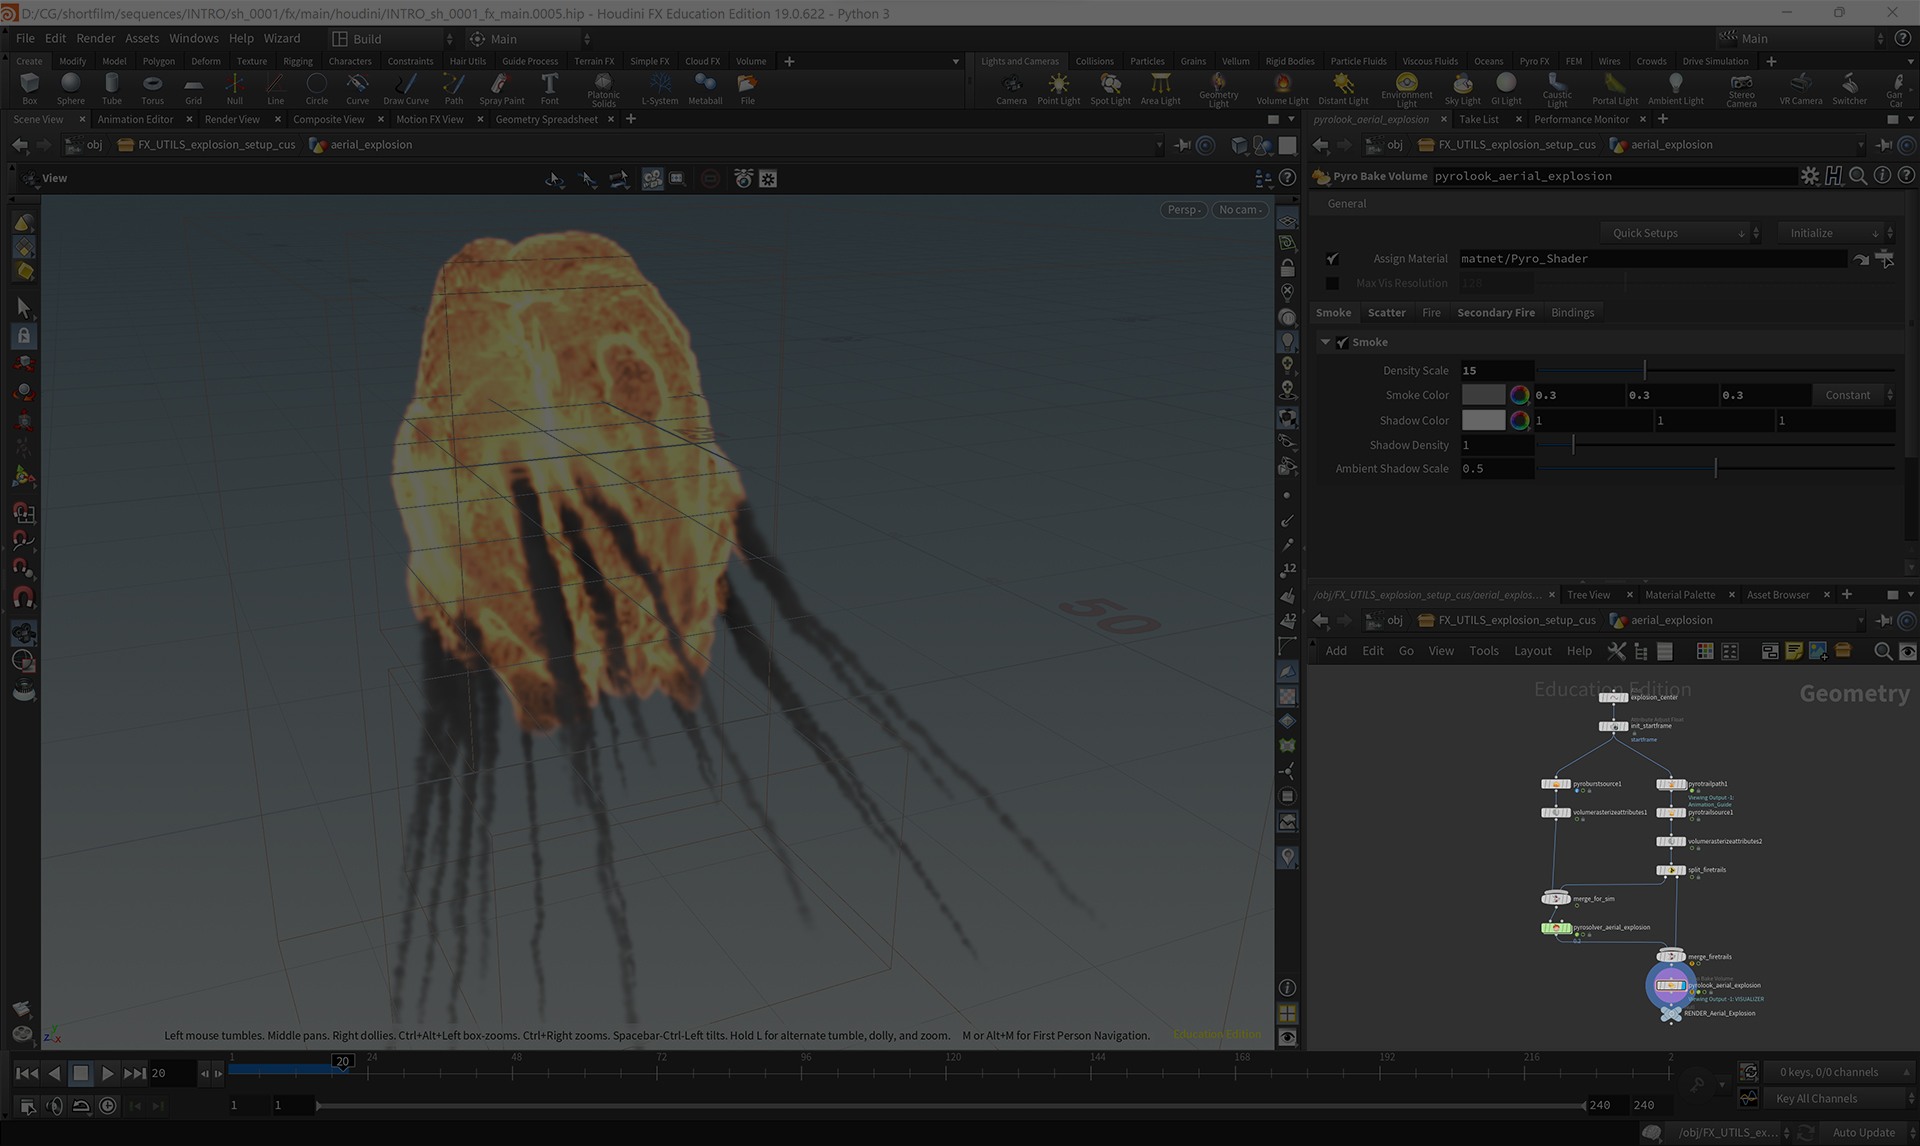1920x1146 pixels.
Task: Open the Initialize dropdown
Action: point(1836,233)
